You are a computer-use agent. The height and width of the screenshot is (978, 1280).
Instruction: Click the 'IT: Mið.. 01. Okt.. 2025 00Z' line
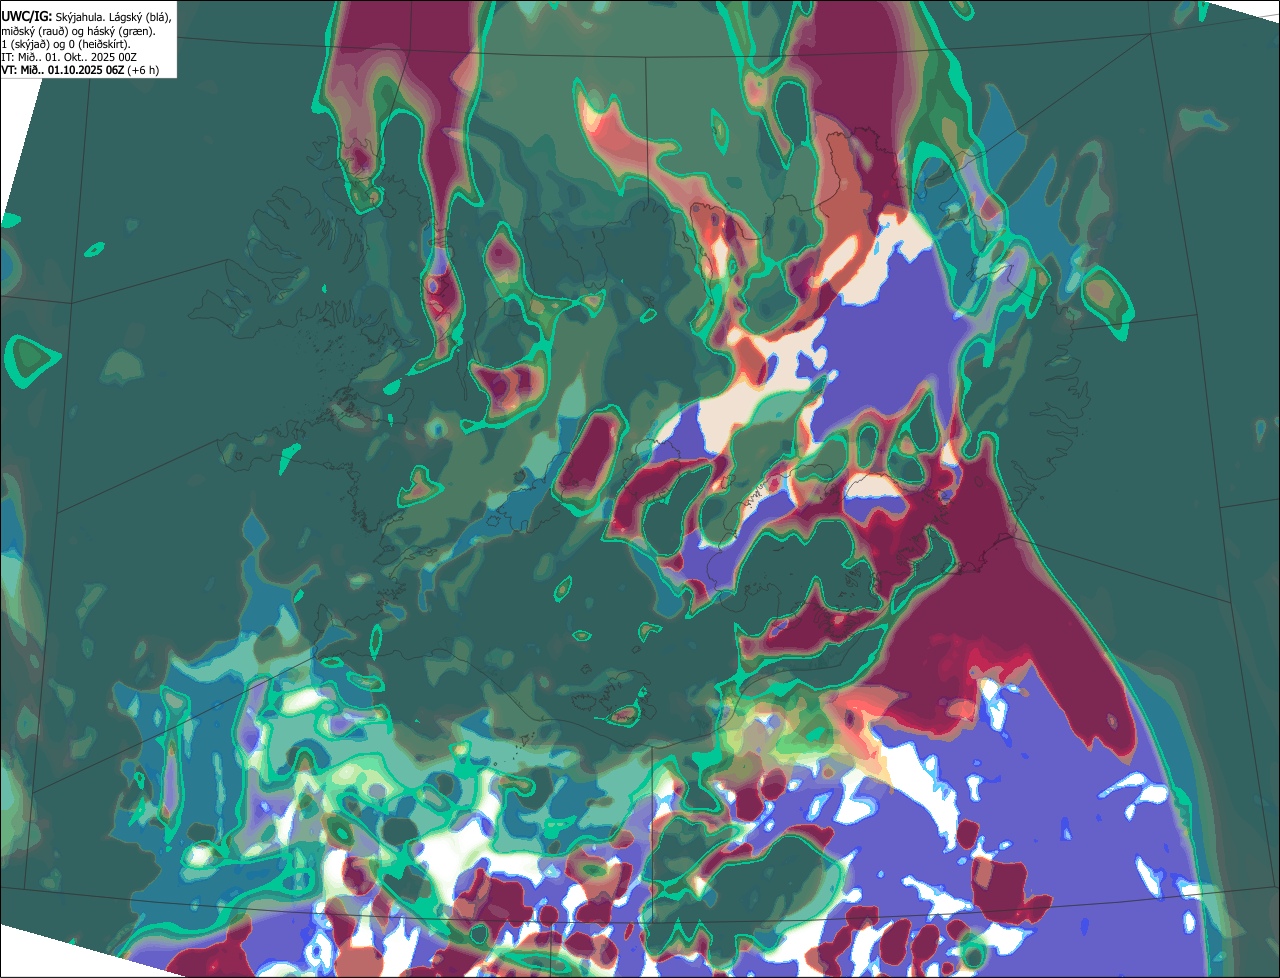coord(69,57)
